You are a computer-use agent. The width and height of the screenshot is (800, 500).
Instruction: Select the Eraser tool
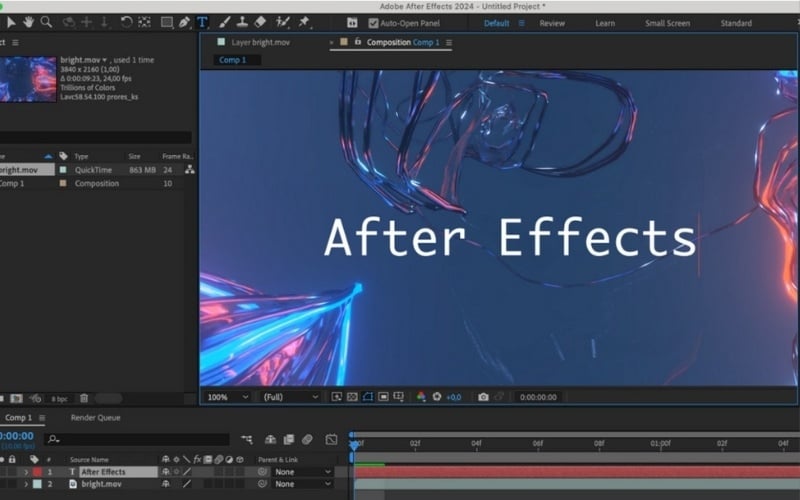pos(260,22)
